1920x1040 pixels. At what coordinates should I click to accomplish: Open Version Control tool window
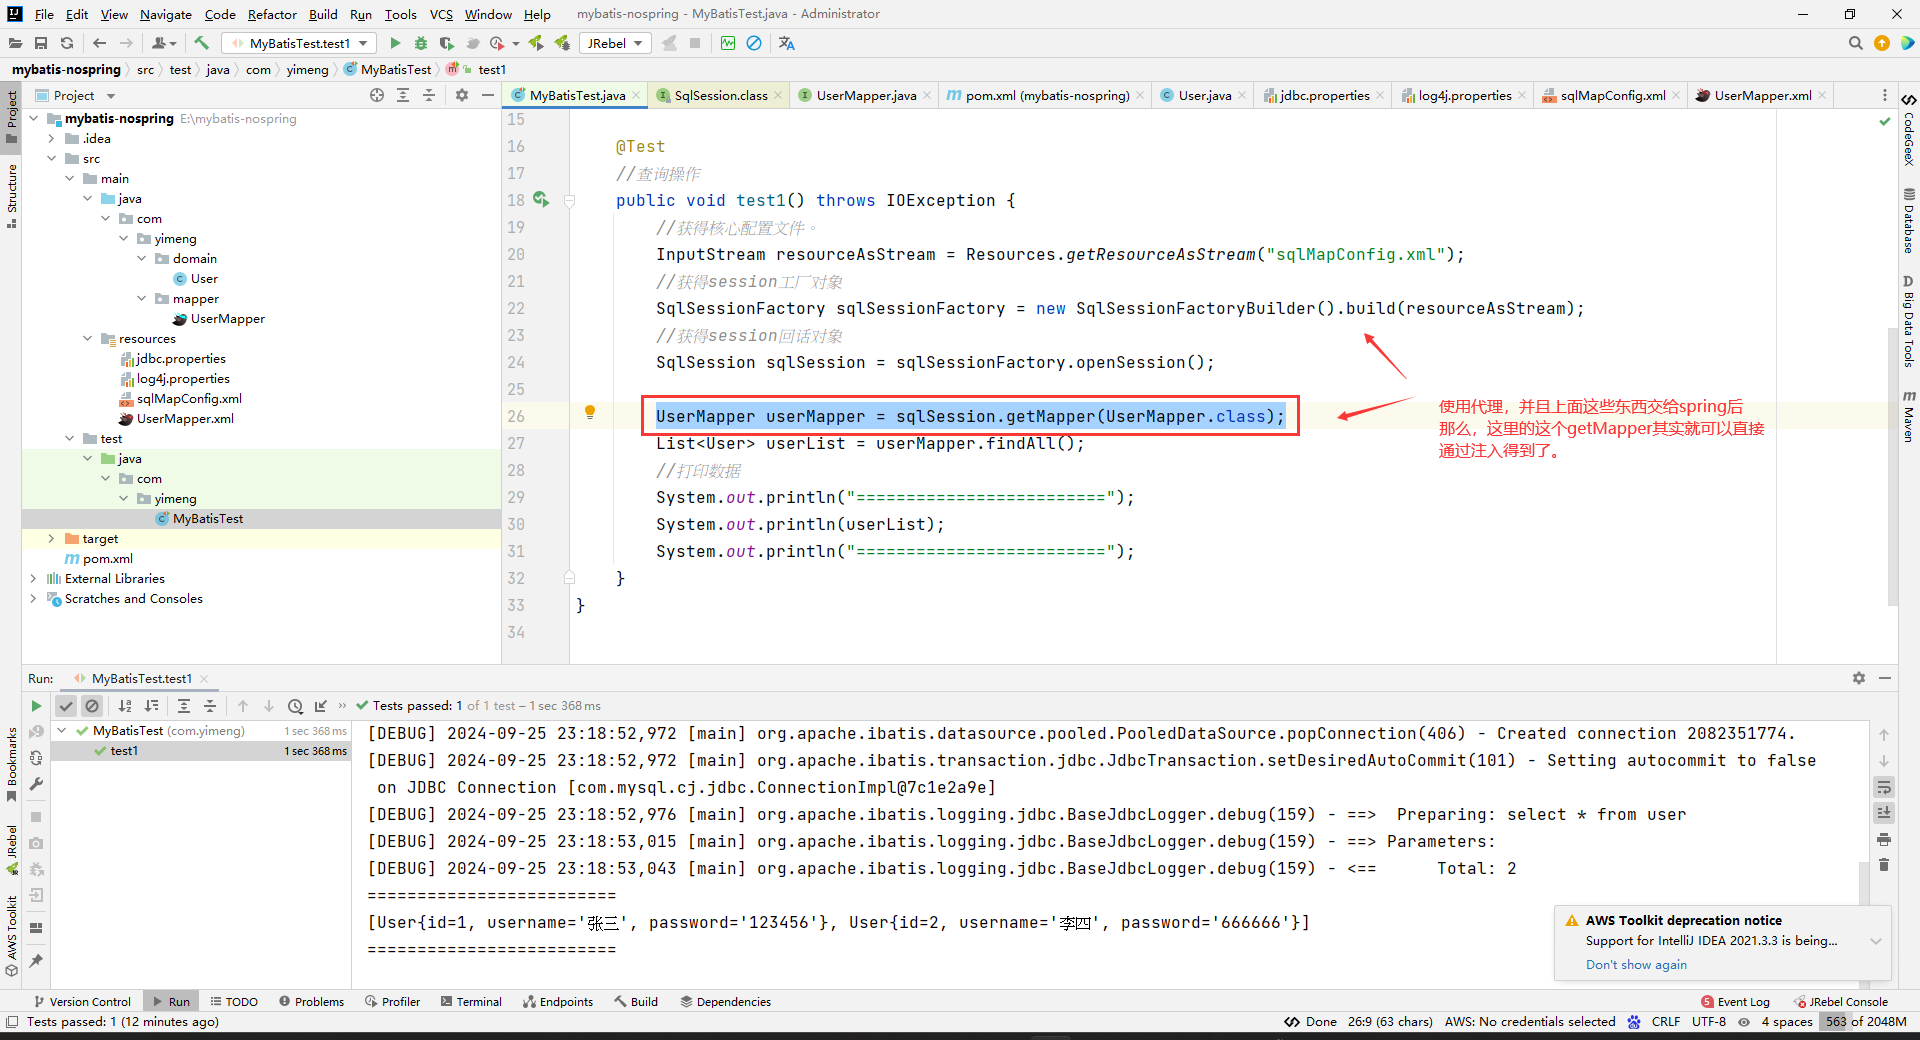pos(82,1001)
